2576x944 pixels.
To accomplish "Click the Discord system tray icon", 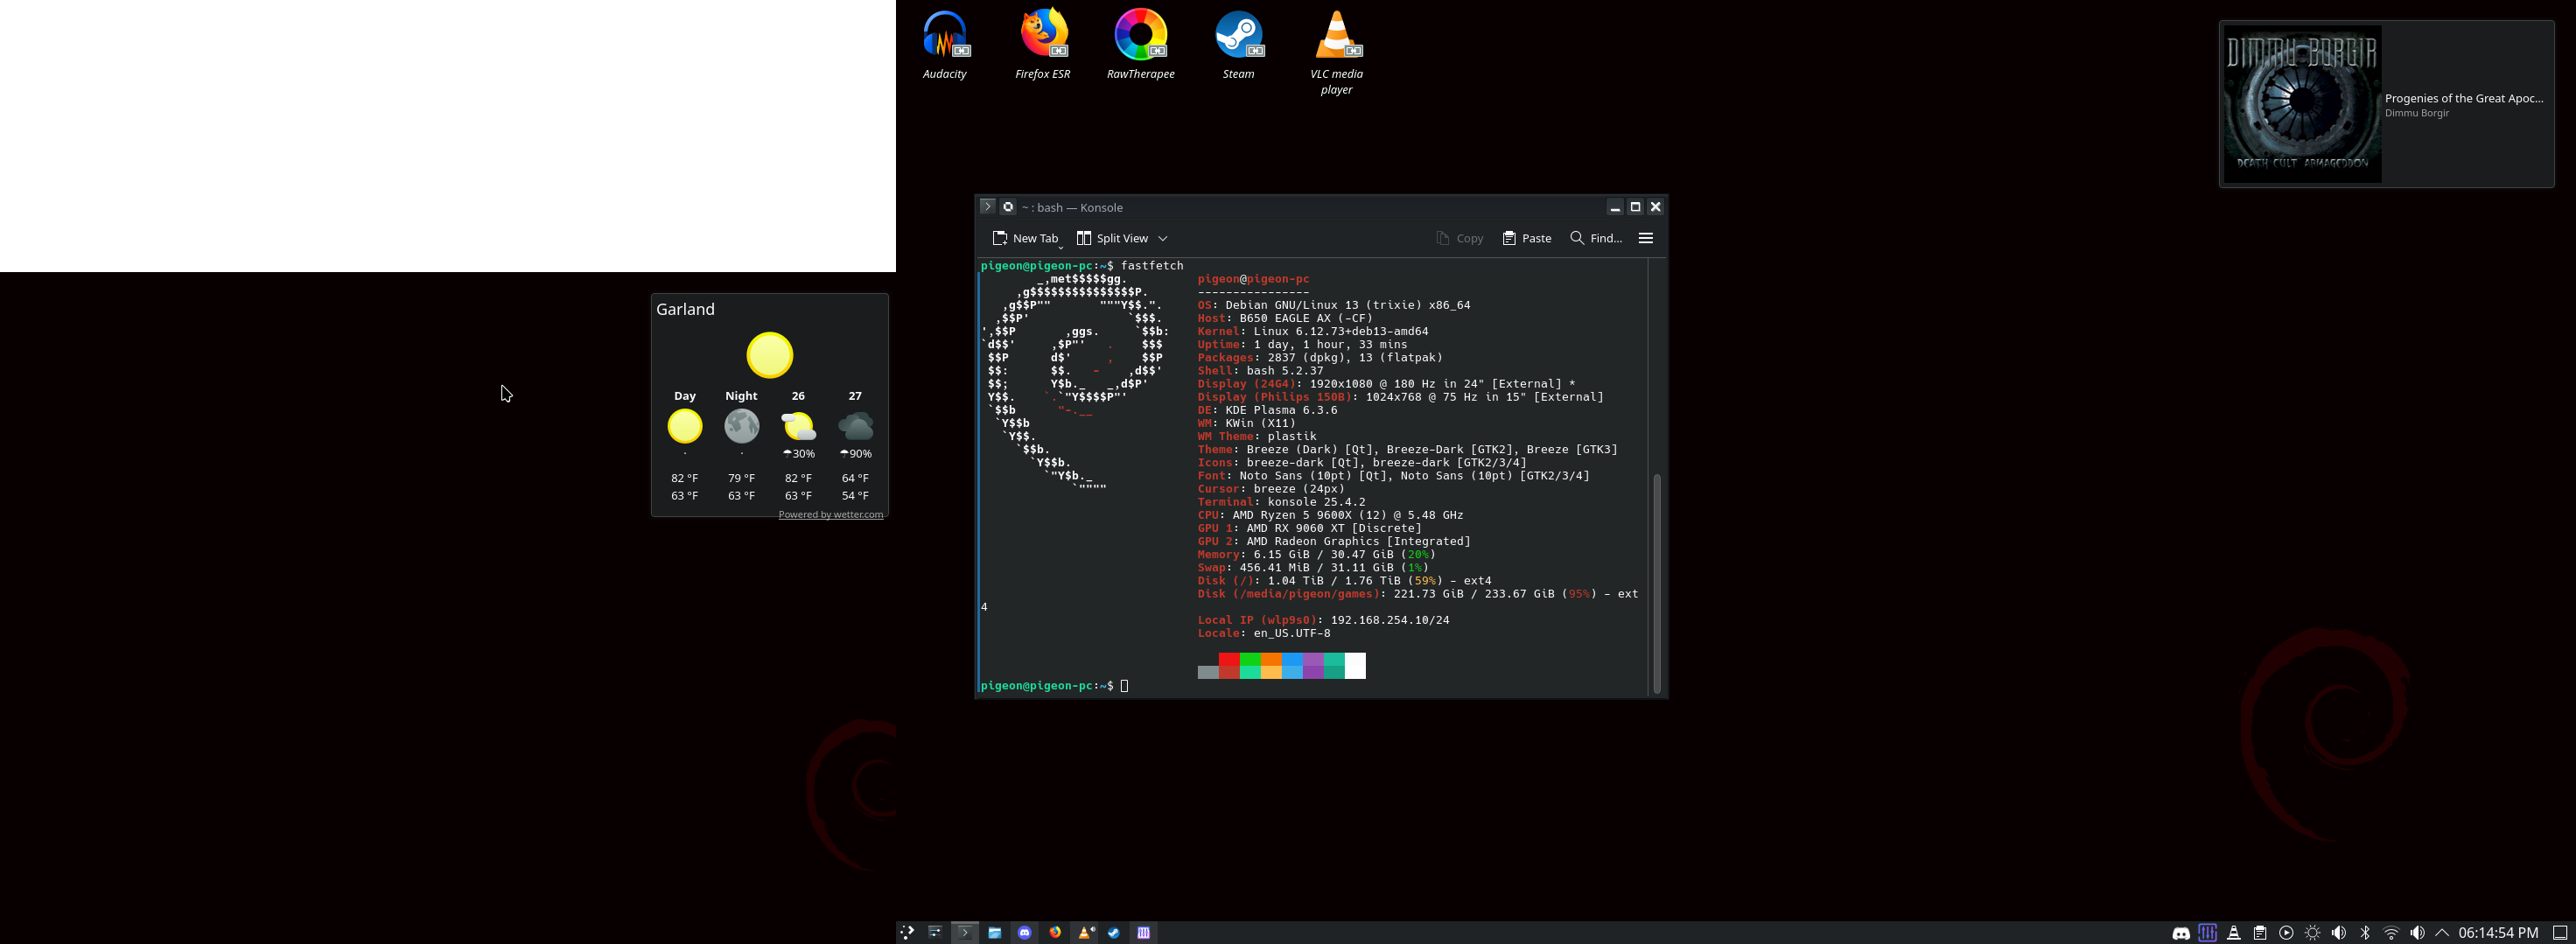I will point(2181,933).
